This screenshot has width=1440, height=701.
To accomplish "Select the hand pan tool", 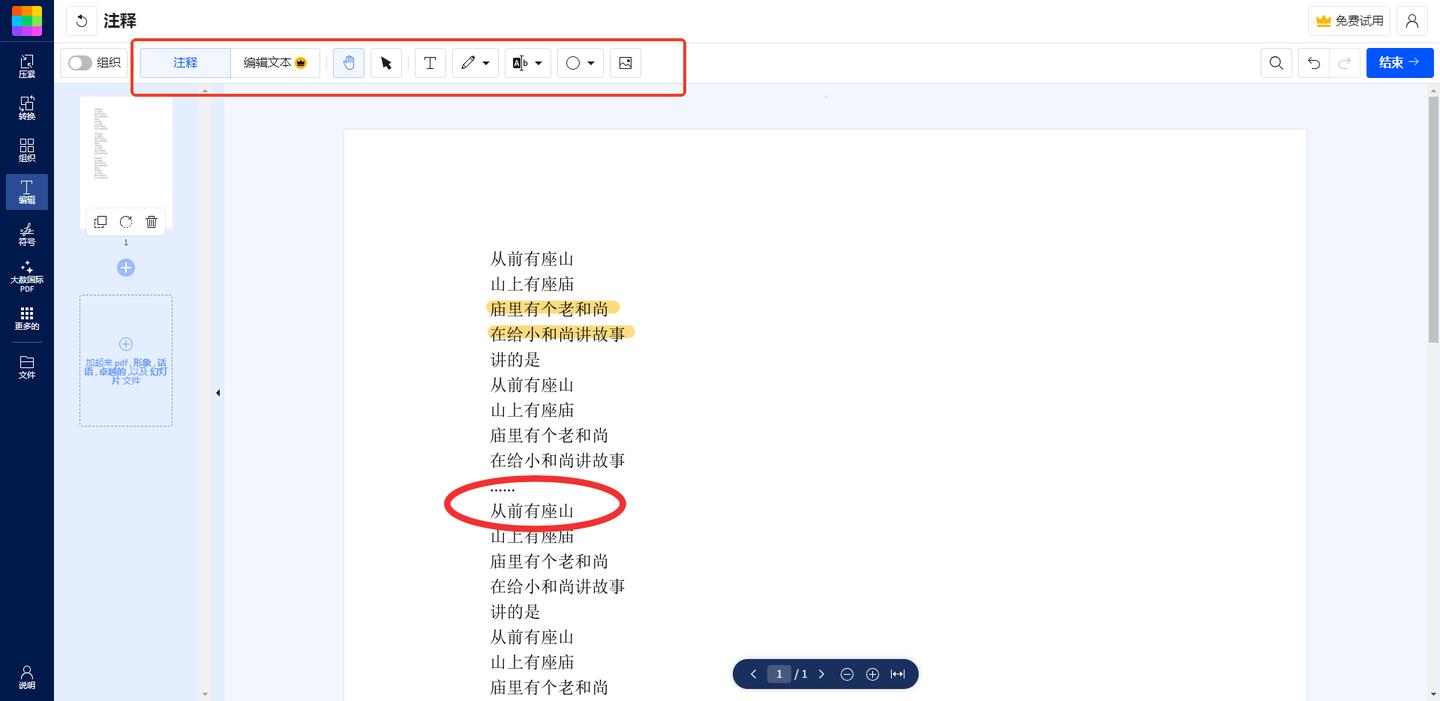I will point(348,63).
